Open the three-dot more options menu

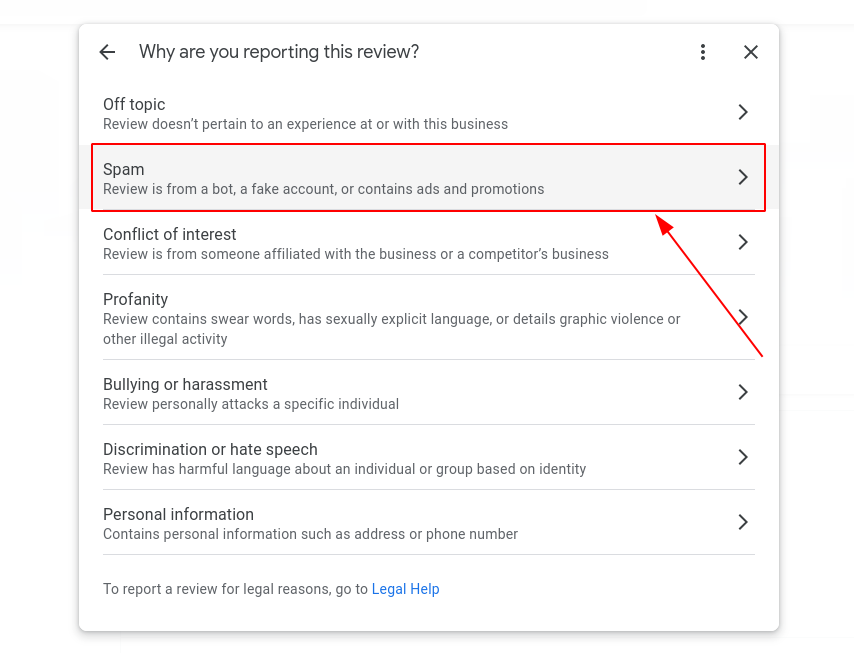(x=703, y=52)
